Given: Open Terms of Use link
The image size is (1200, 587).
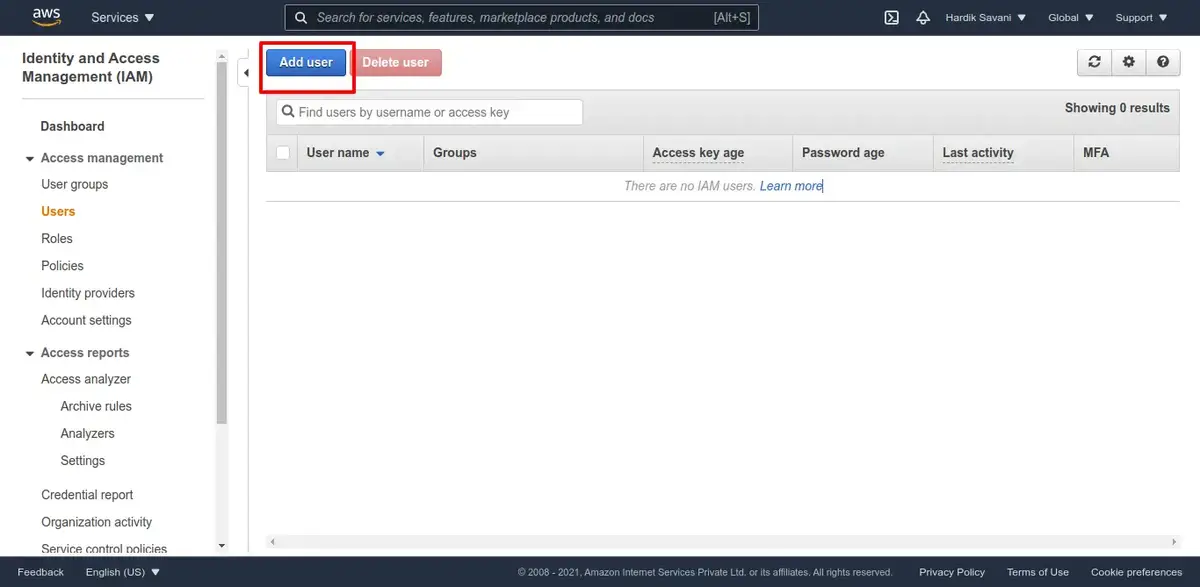Looking at the screenshot, I should (1038, 572).
